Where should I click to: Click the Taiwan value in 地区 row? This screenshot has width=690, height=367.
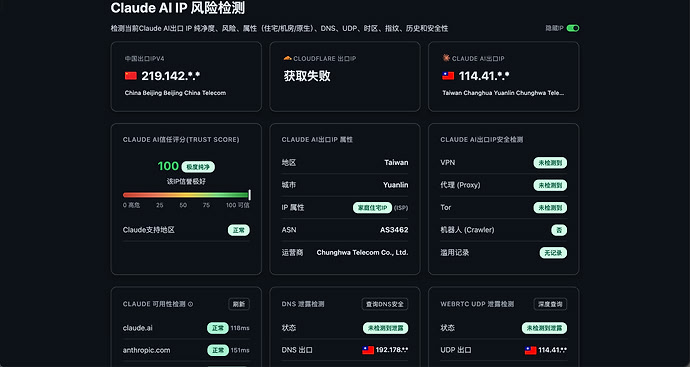[x=396, y=162]
